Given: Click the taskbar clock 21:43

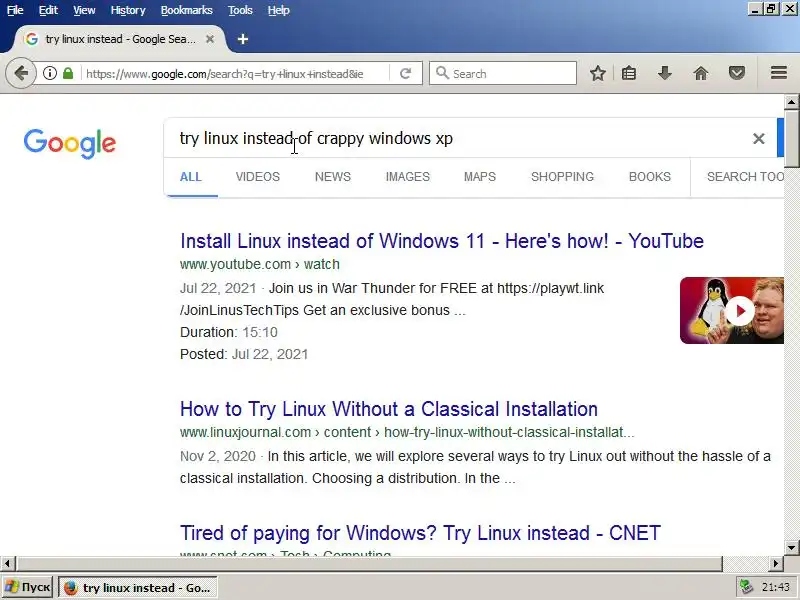Looking at the screenshot, I should click(776, 588).
